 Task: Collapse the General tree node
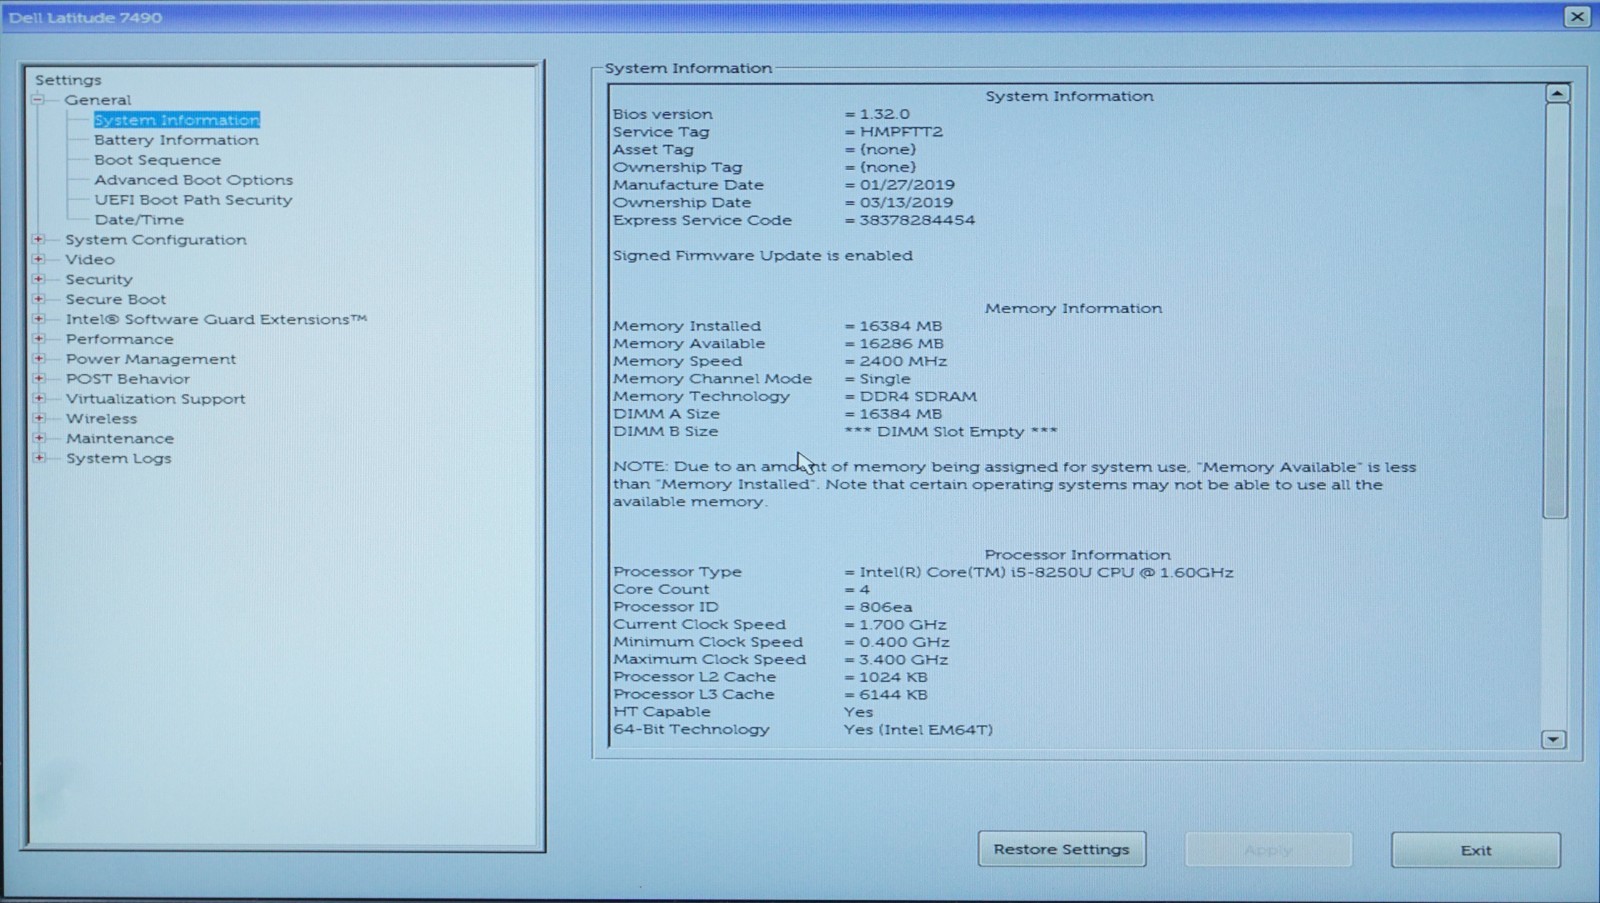coord(38,100)
